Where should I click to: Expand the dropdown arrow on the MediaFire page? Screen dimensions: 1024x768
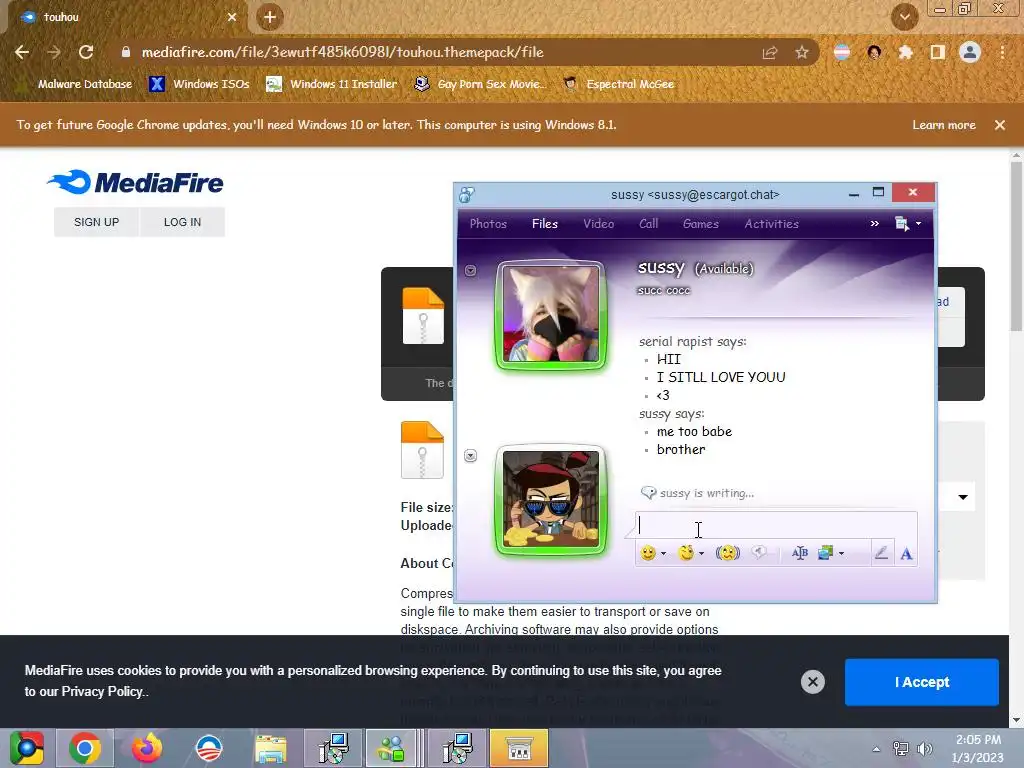963,498
